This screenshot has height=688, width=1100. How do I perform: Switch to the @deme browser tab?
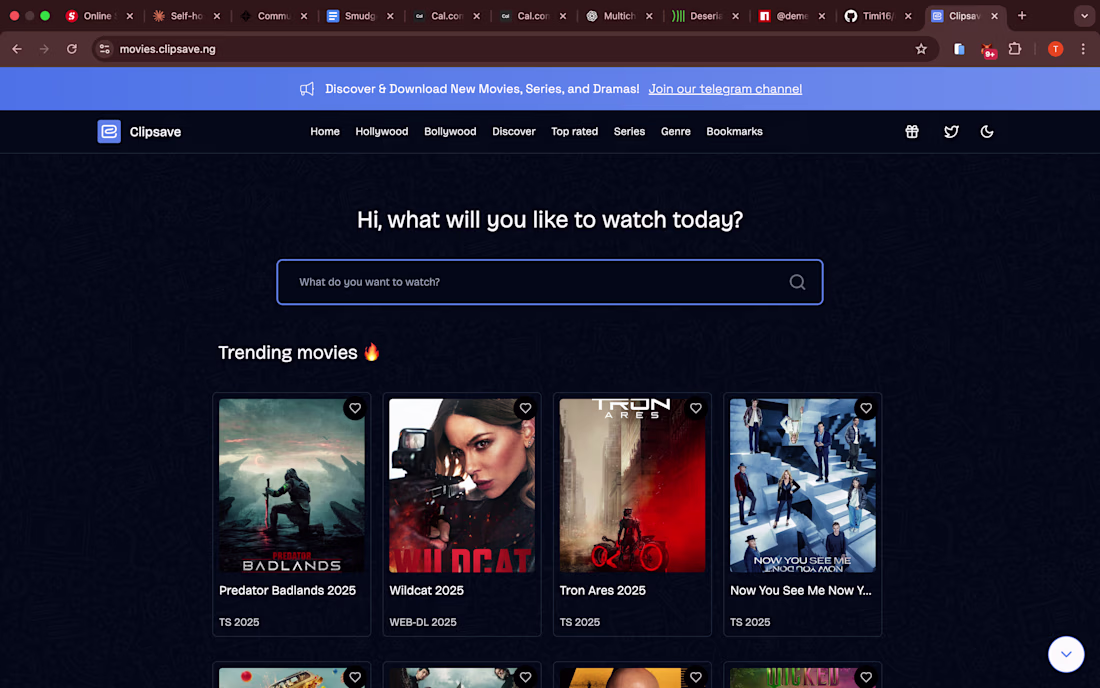(791, 15)
